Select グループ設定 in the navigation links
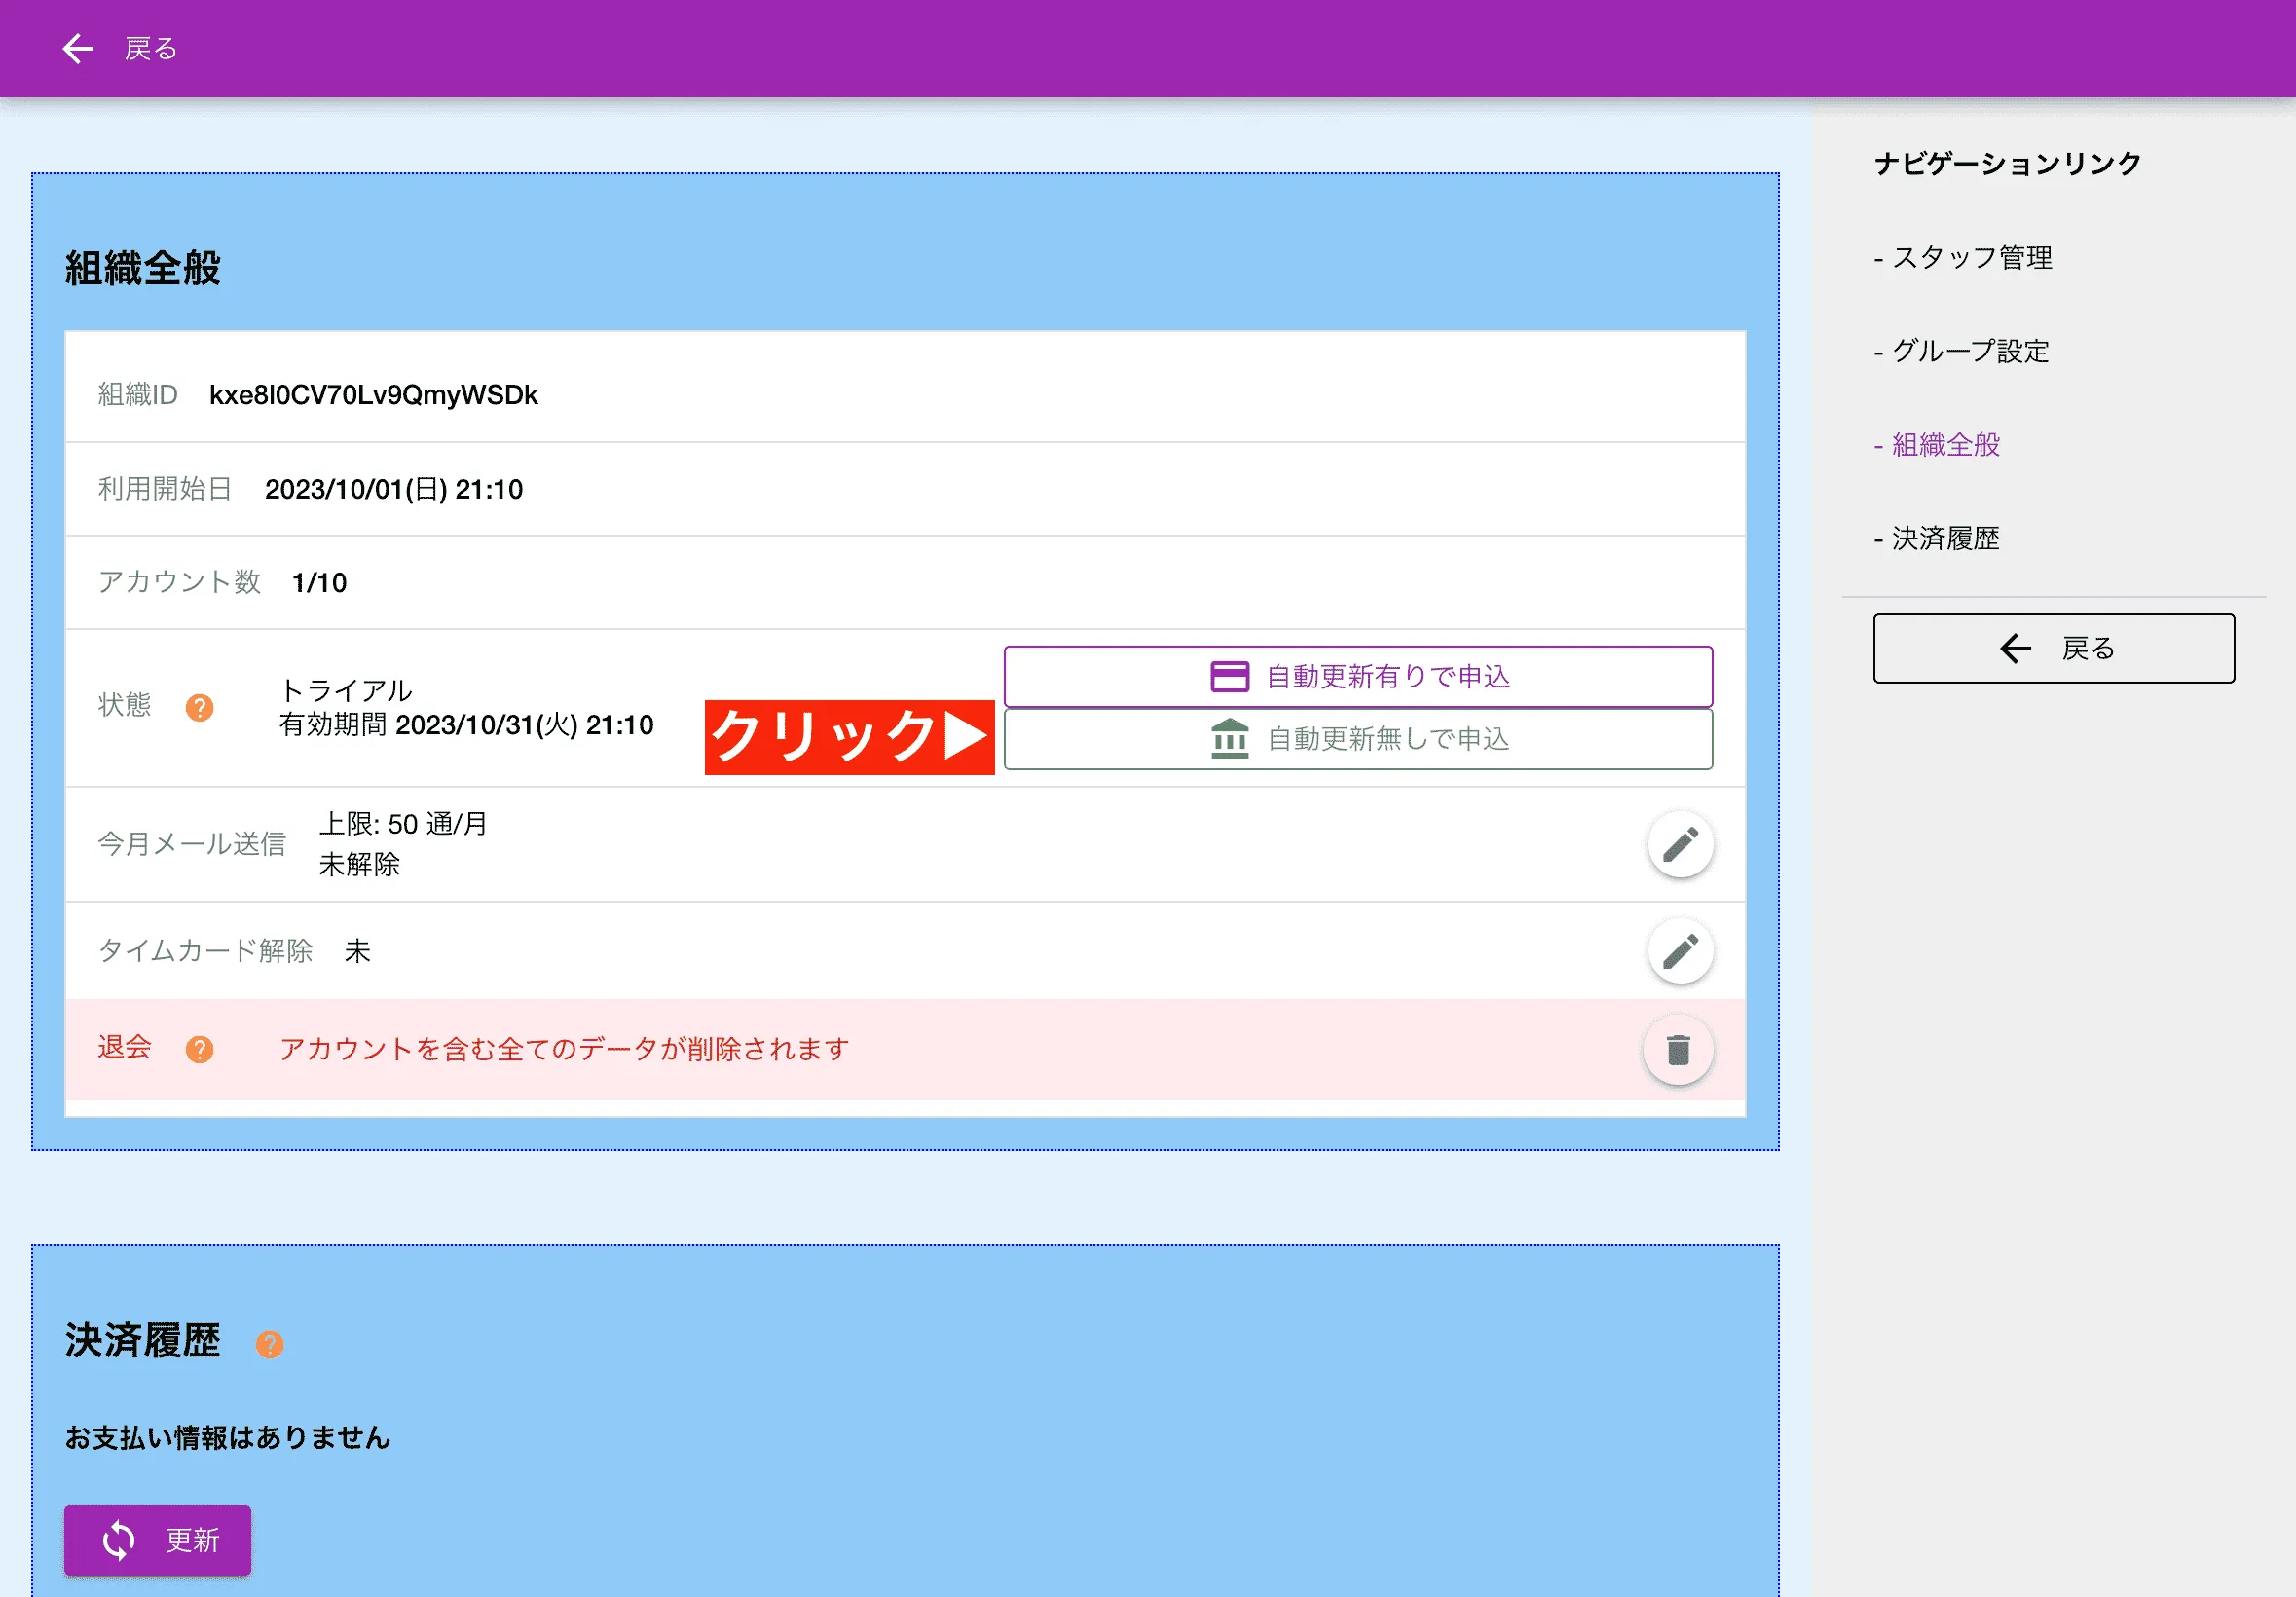 tap(1971, 351)
